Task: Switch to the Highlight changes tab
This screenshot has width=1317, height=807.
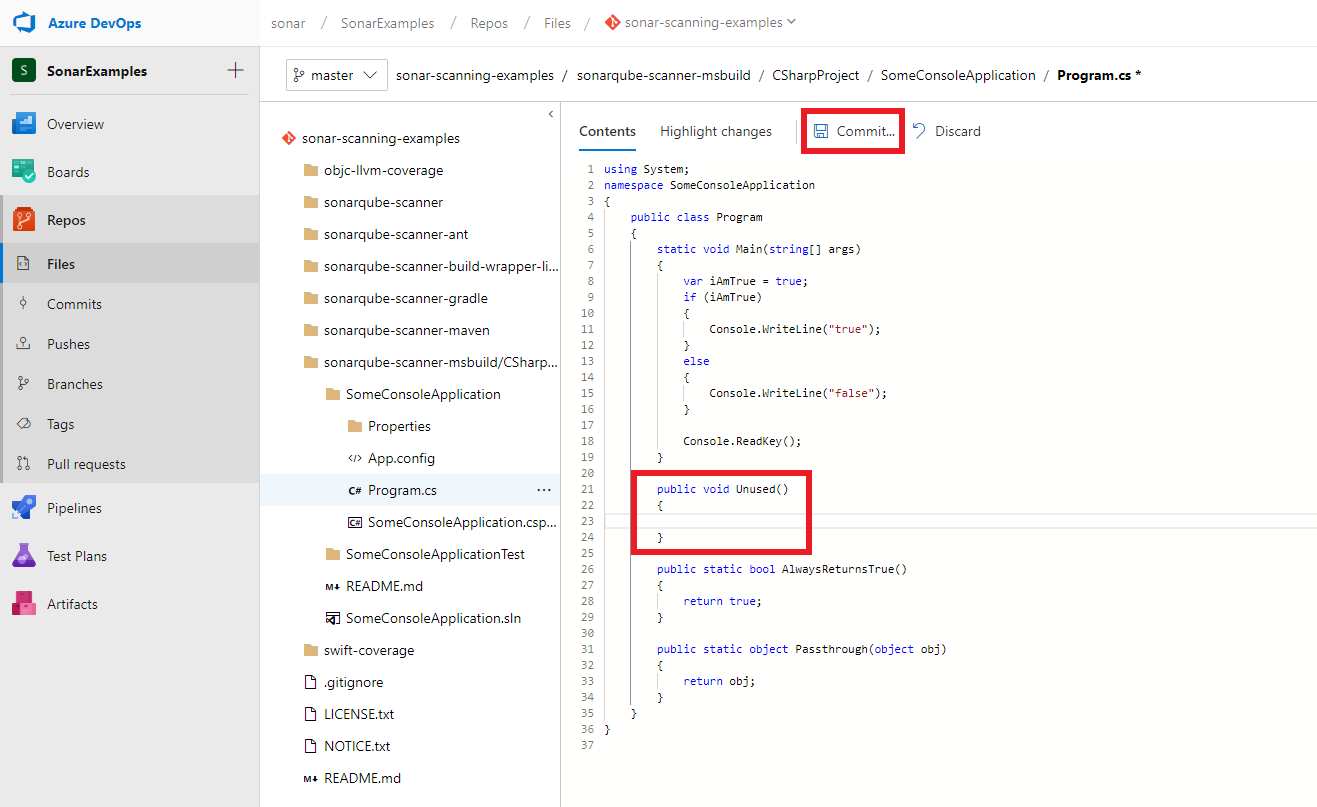Action: [x=716, y=131]
